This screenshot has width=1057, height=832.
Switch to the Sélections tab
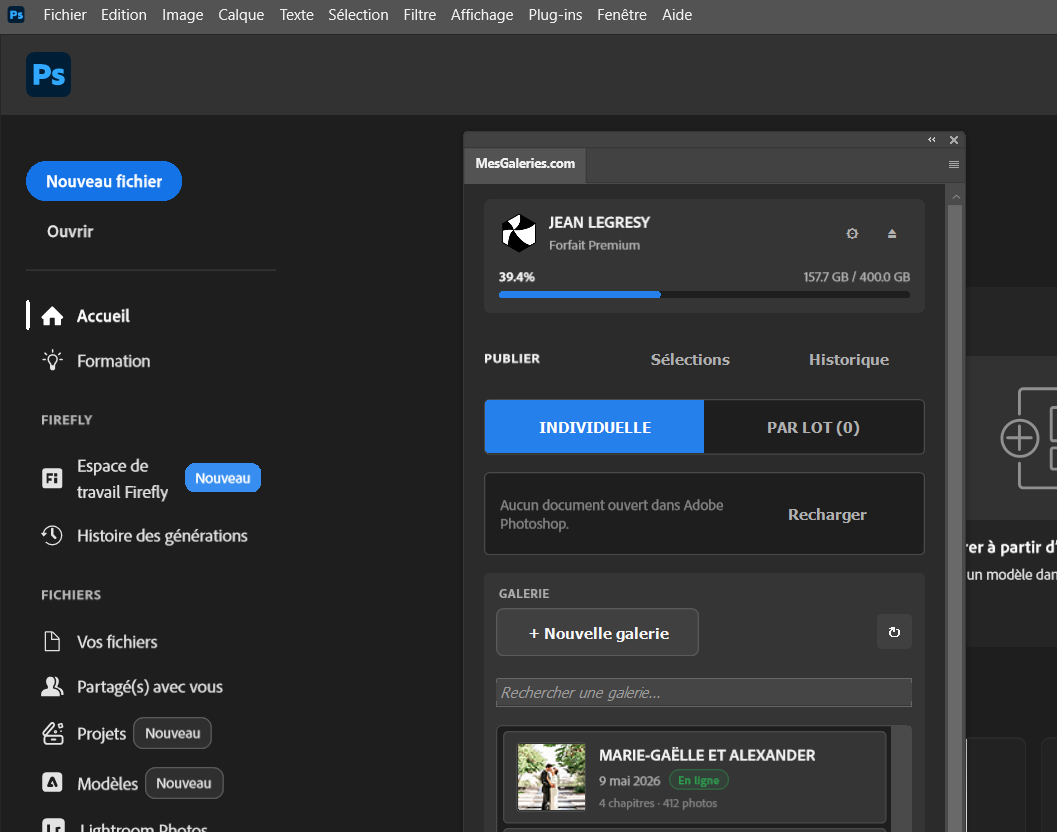click(690, 359)
